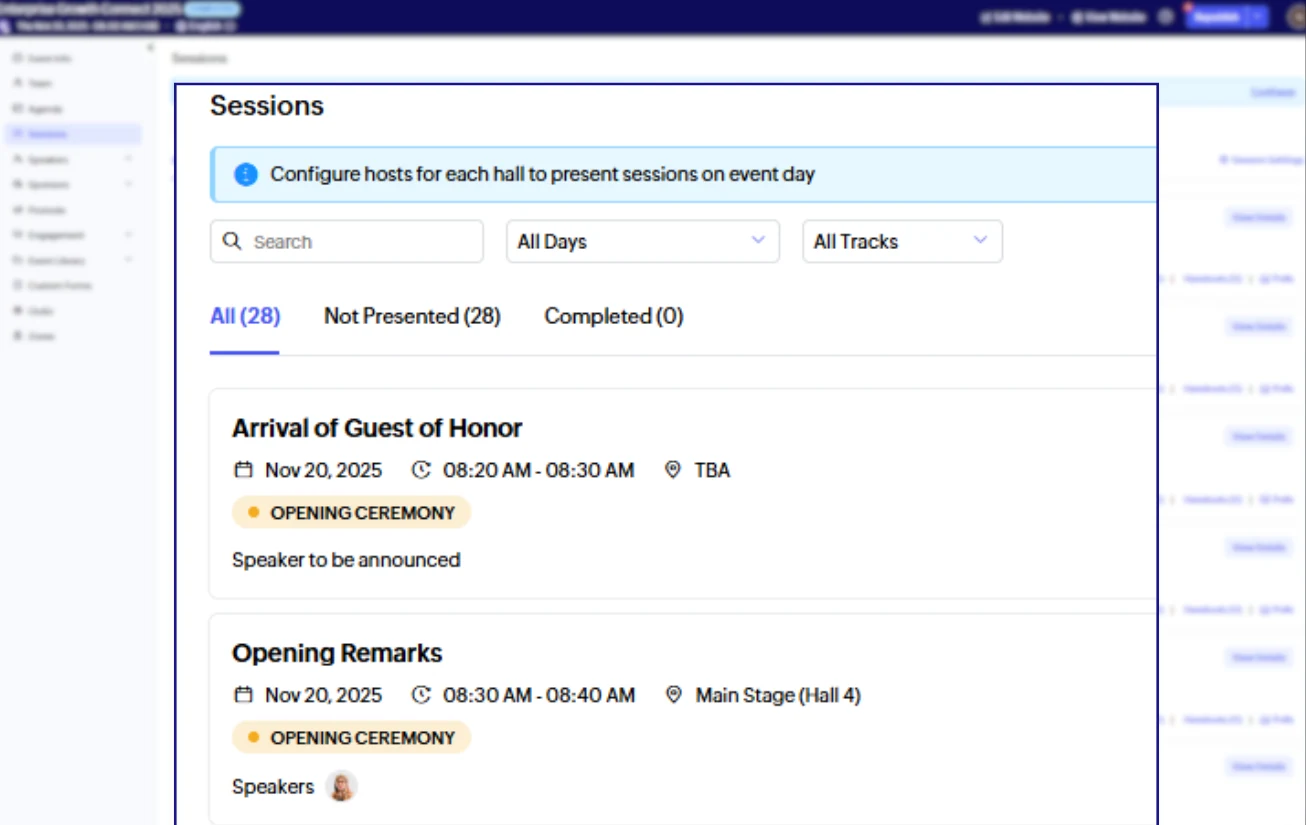The image size is (1306, 825).
Task: Click calendar icon for Arrival of Guest of Honor
Action: 242,469
